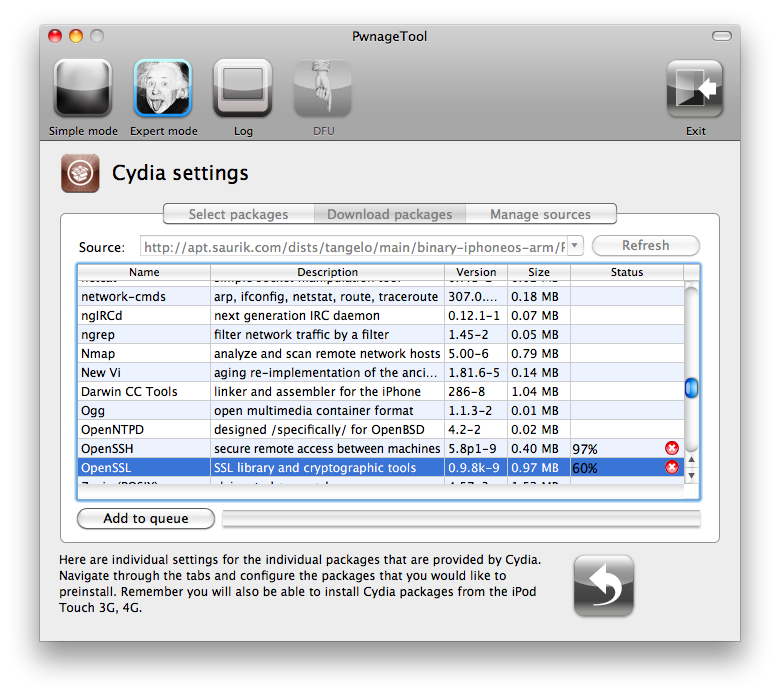
Task: Cancel the OpenSSH download
Action: [x=672, y=449]
